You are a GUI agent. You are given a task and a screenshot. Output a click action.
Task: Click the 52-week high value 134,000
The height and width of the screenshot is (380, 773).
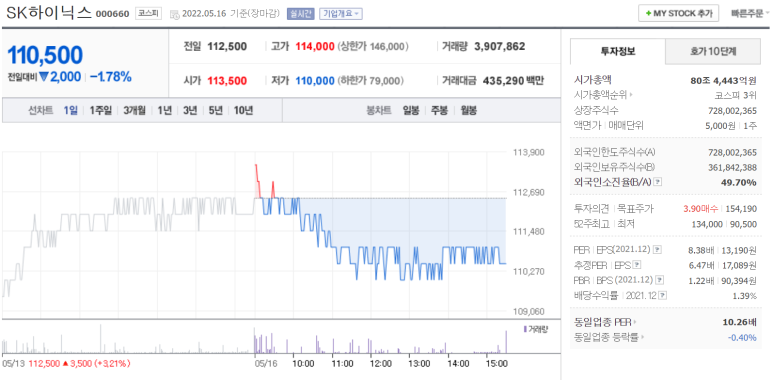pyautogui.click(x=707, y=224)
